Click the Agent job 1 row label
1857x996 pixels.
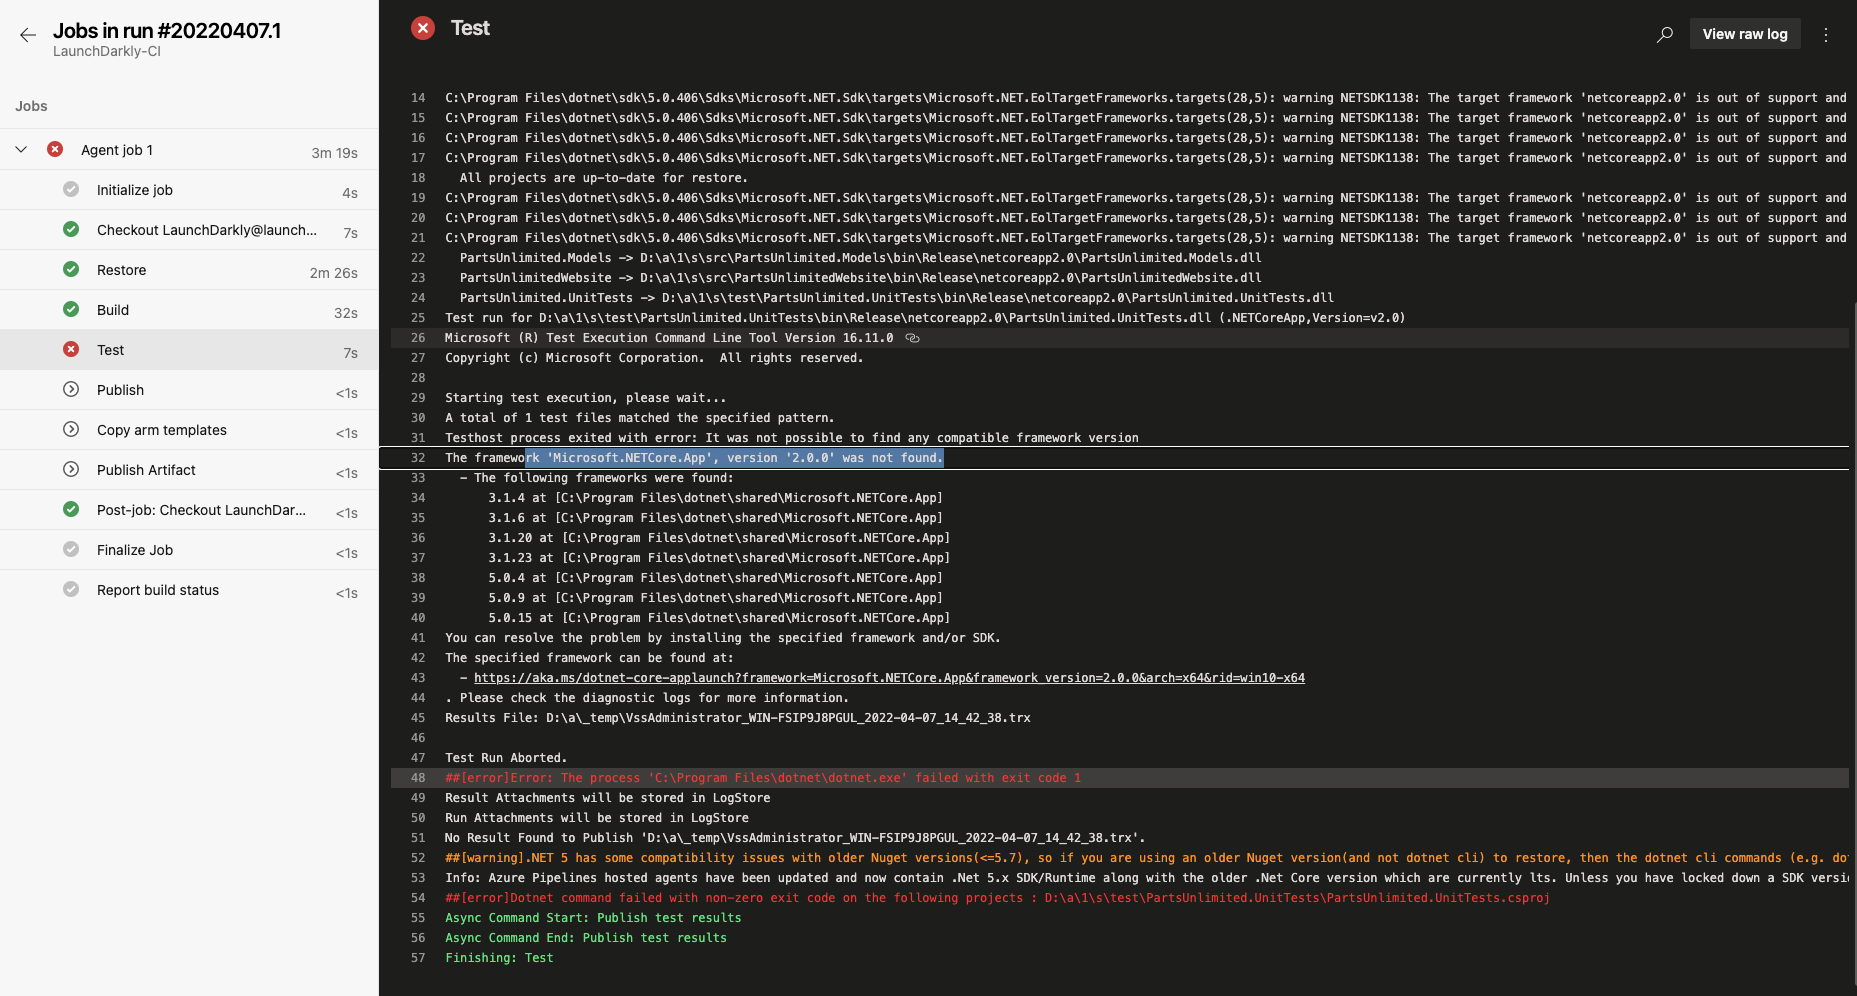[117, 150]
